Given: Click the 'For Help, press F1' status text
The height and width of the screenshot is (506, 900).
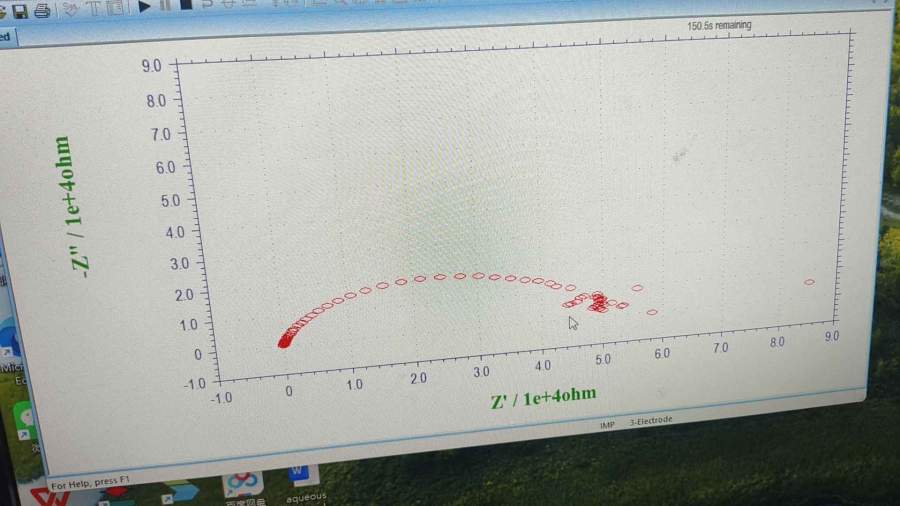Looking at the screenshot, I should (90, 483).
